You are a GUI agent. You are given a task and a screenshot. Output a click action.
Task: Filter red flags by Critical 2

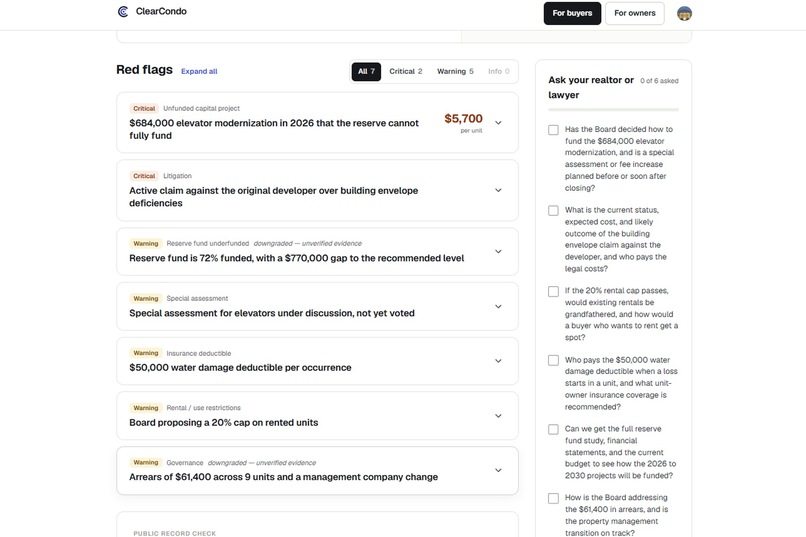[406, 71]
